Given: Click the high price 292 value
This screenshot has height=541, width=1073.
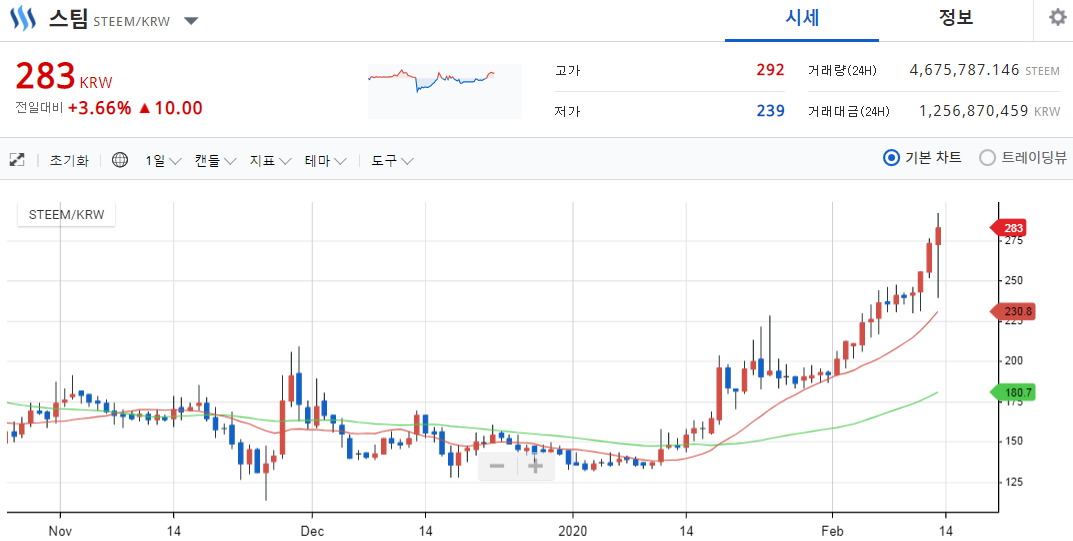Looking at the screenshot, I should coord(771,70).
